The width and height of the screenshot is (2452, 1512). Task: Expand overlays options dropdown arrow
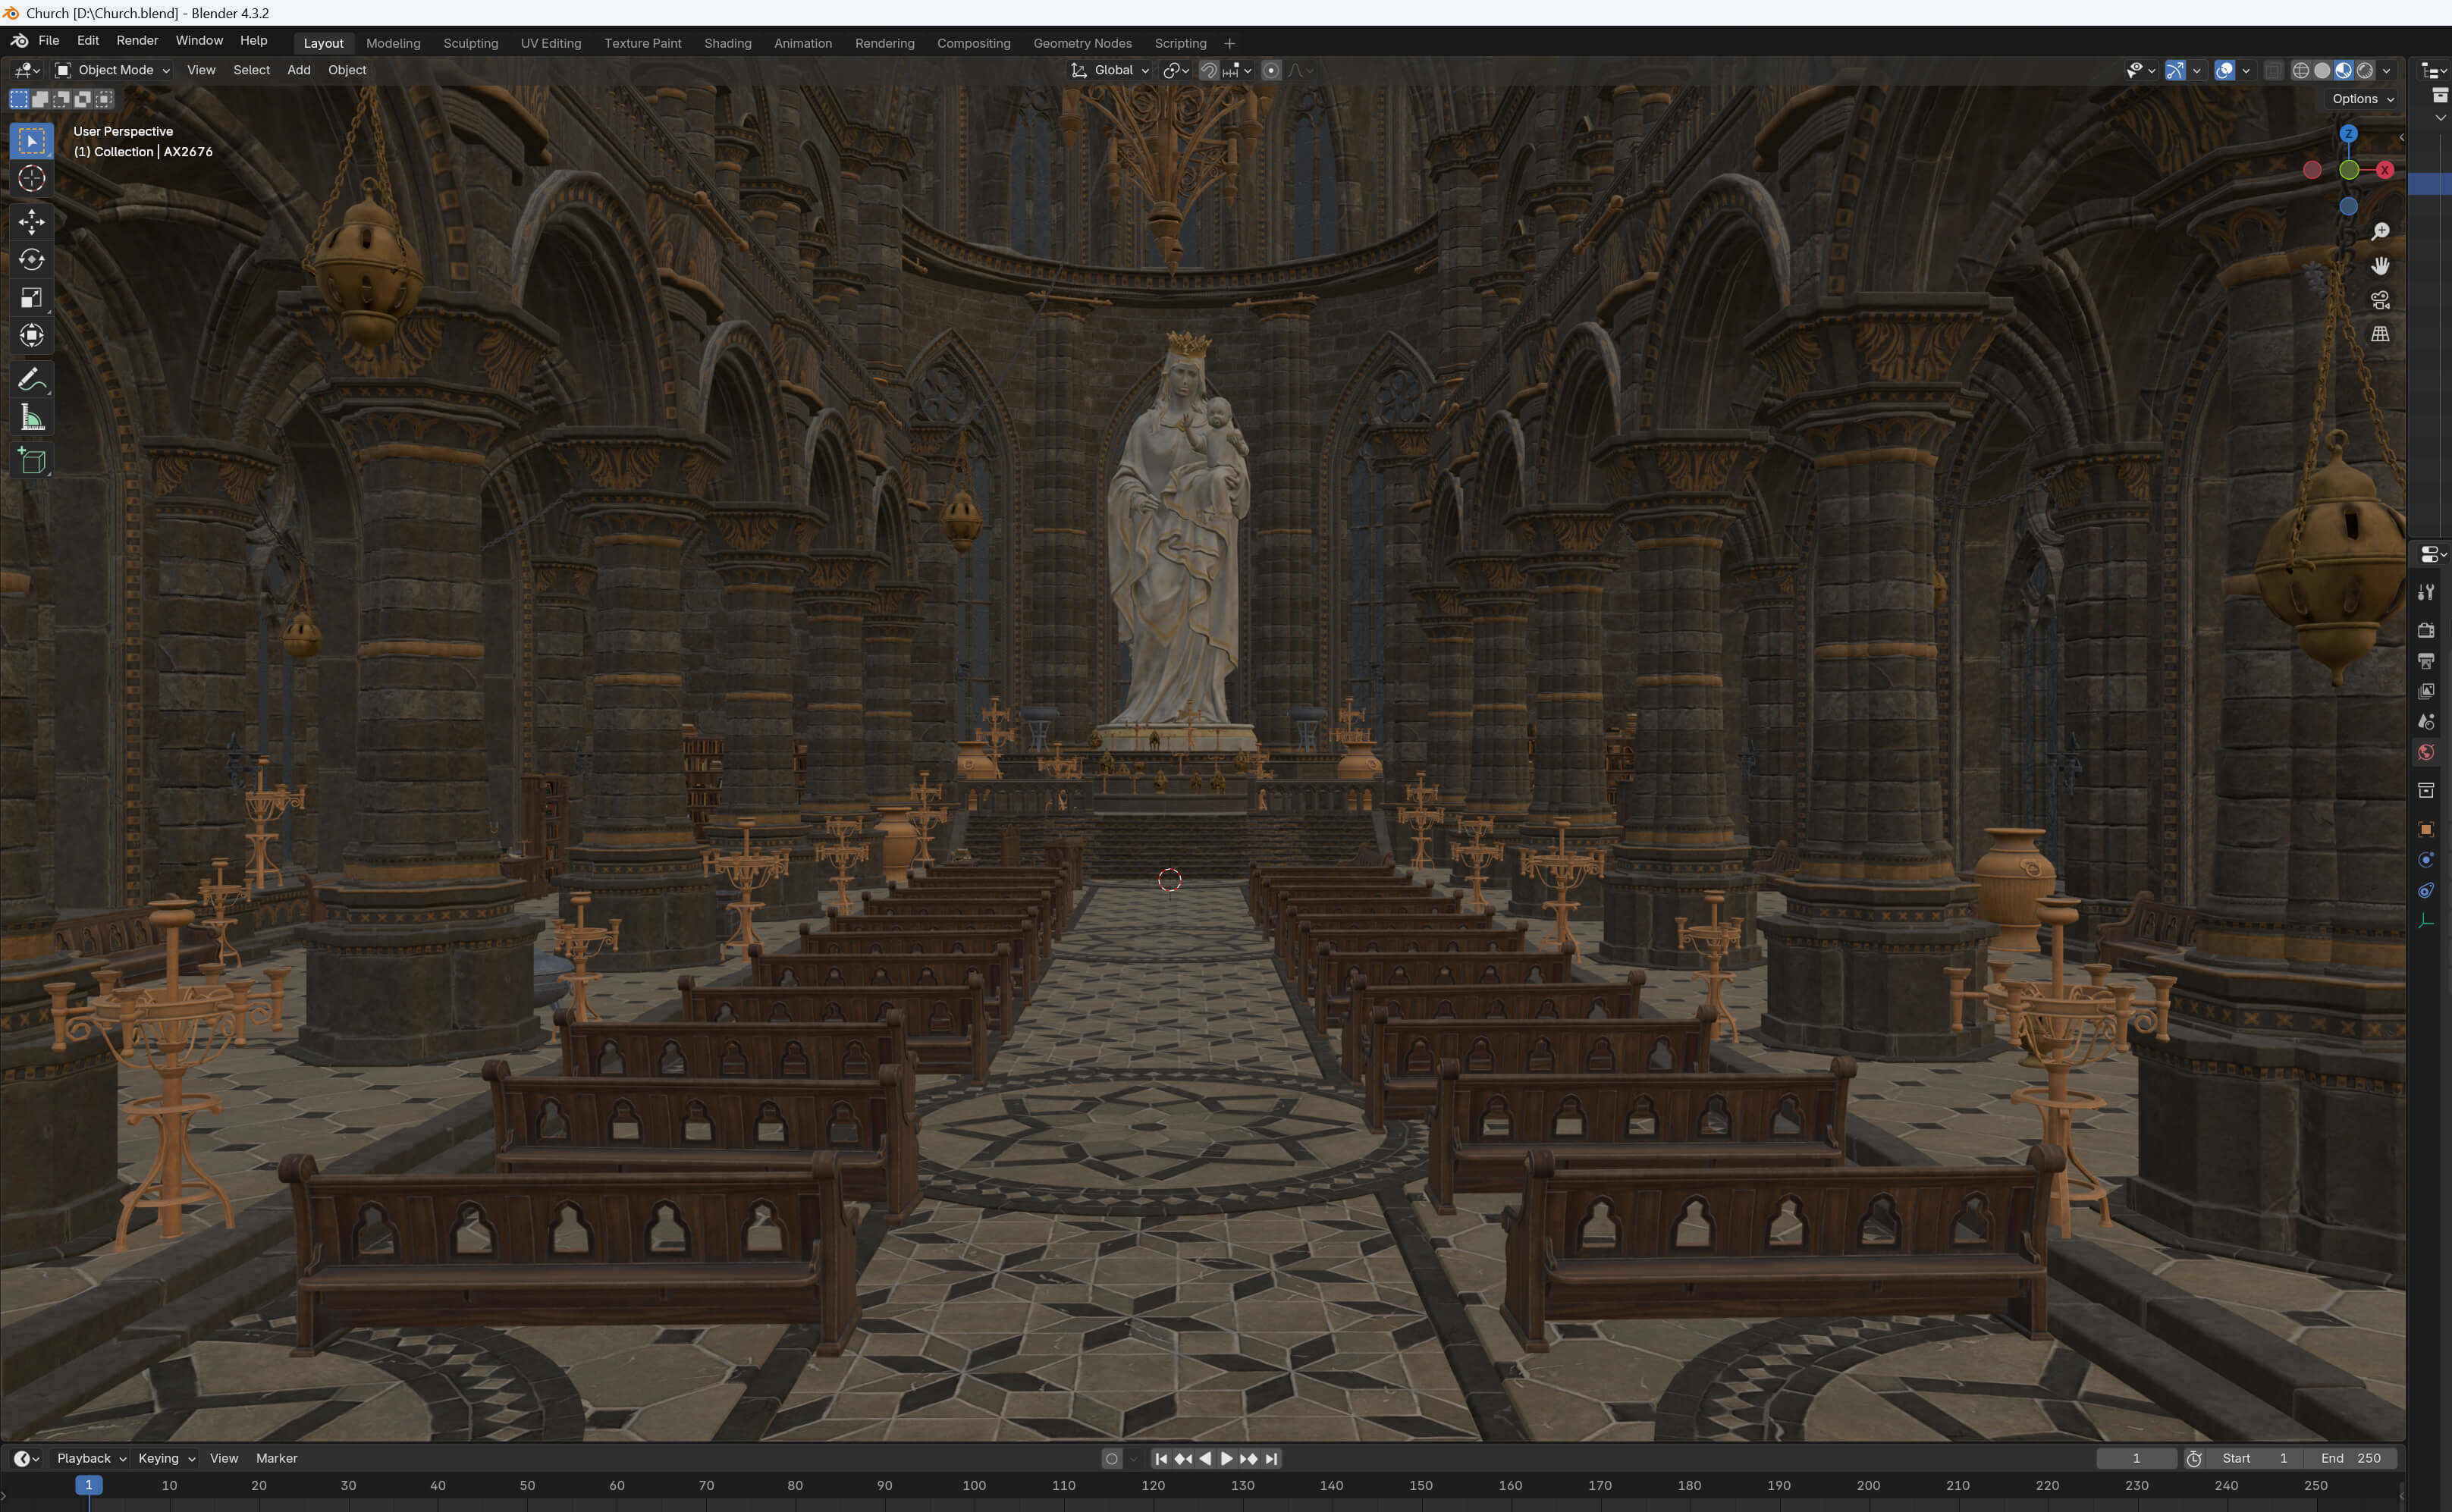2246,70
